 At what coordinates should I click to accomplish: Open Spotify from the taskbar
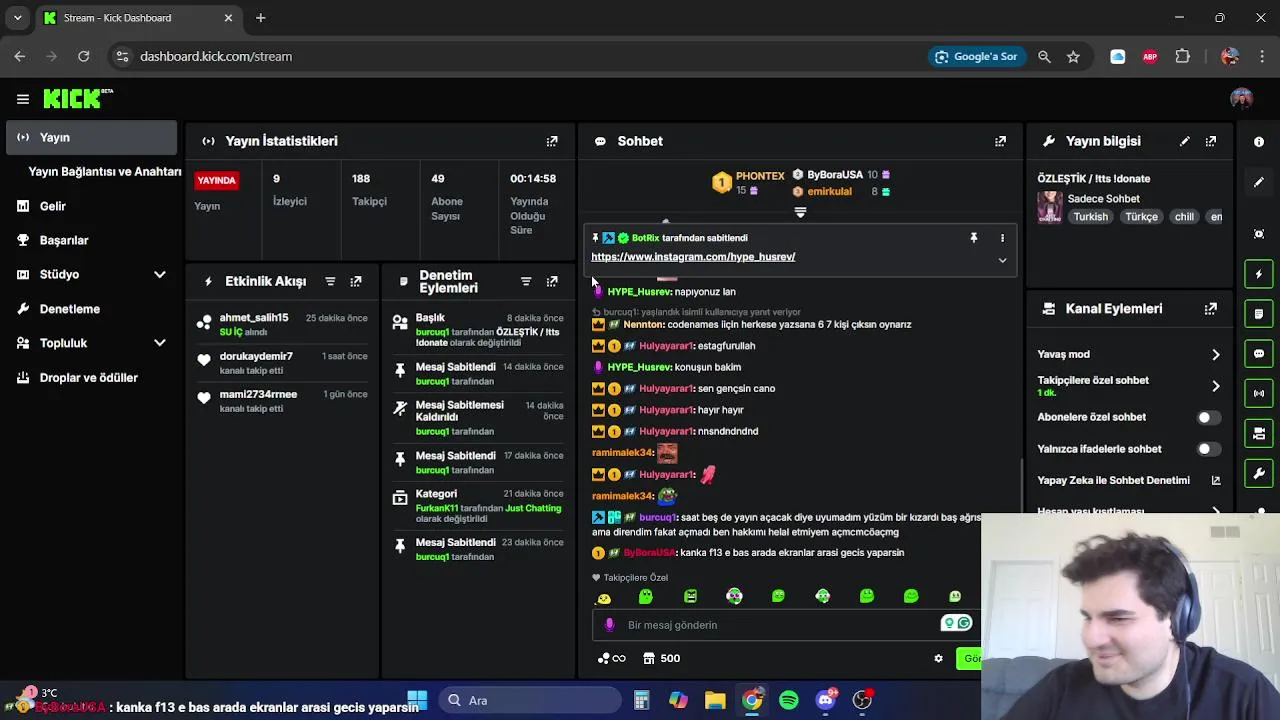tap(788, 700)
